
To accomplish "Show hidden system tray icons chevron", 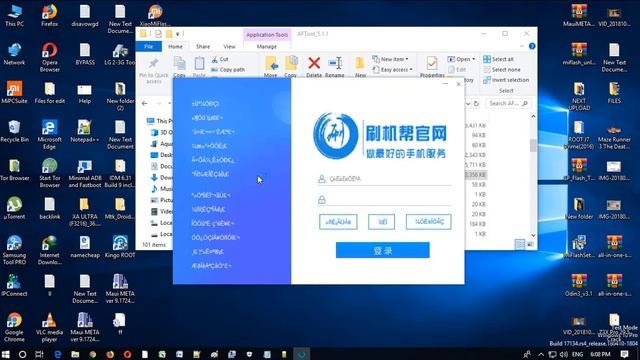I will click(541, 354).
